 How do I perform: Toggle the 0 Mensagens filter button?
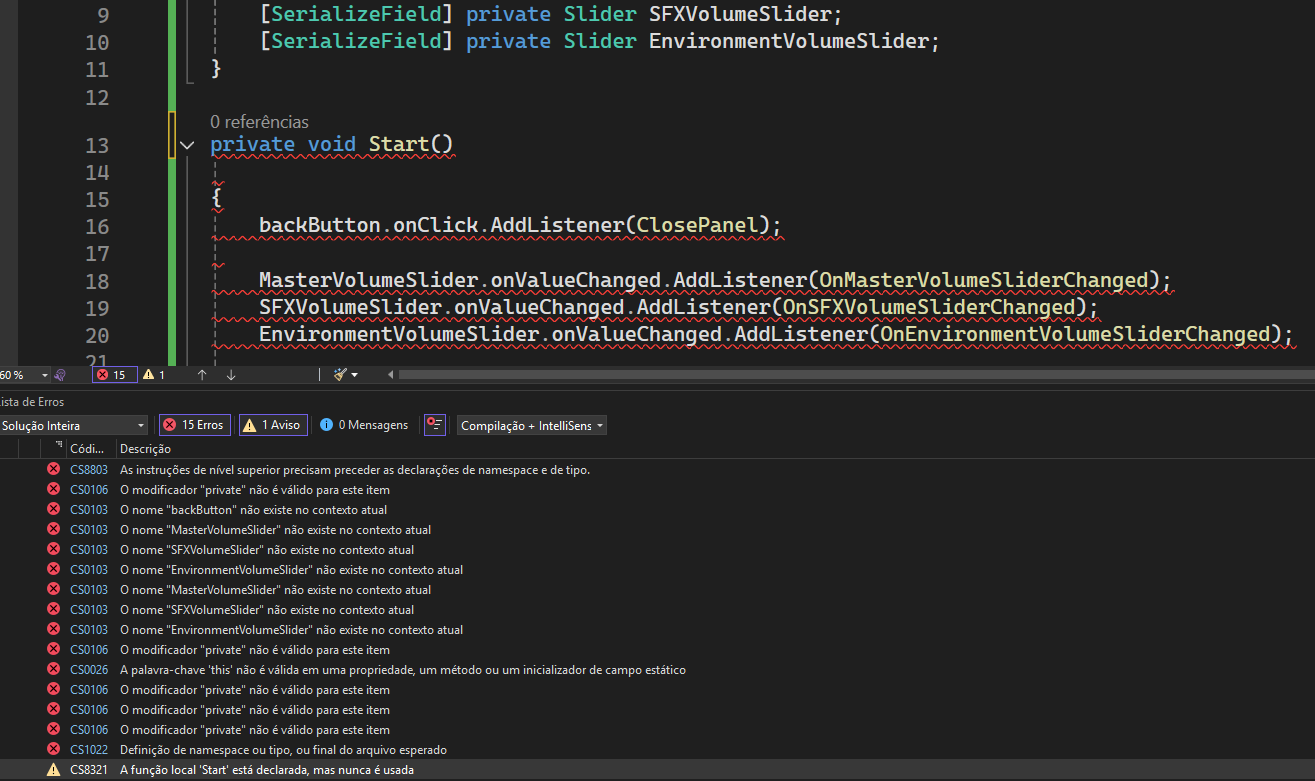pyautogui.click(x=364, y=425)
